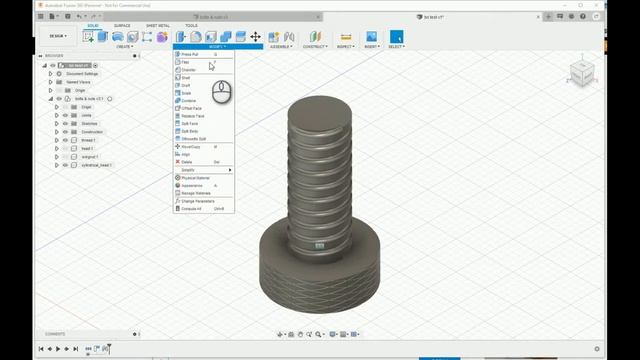Toggle visibility eye of Joints folder
640x360 pixels.
point(65,116)
